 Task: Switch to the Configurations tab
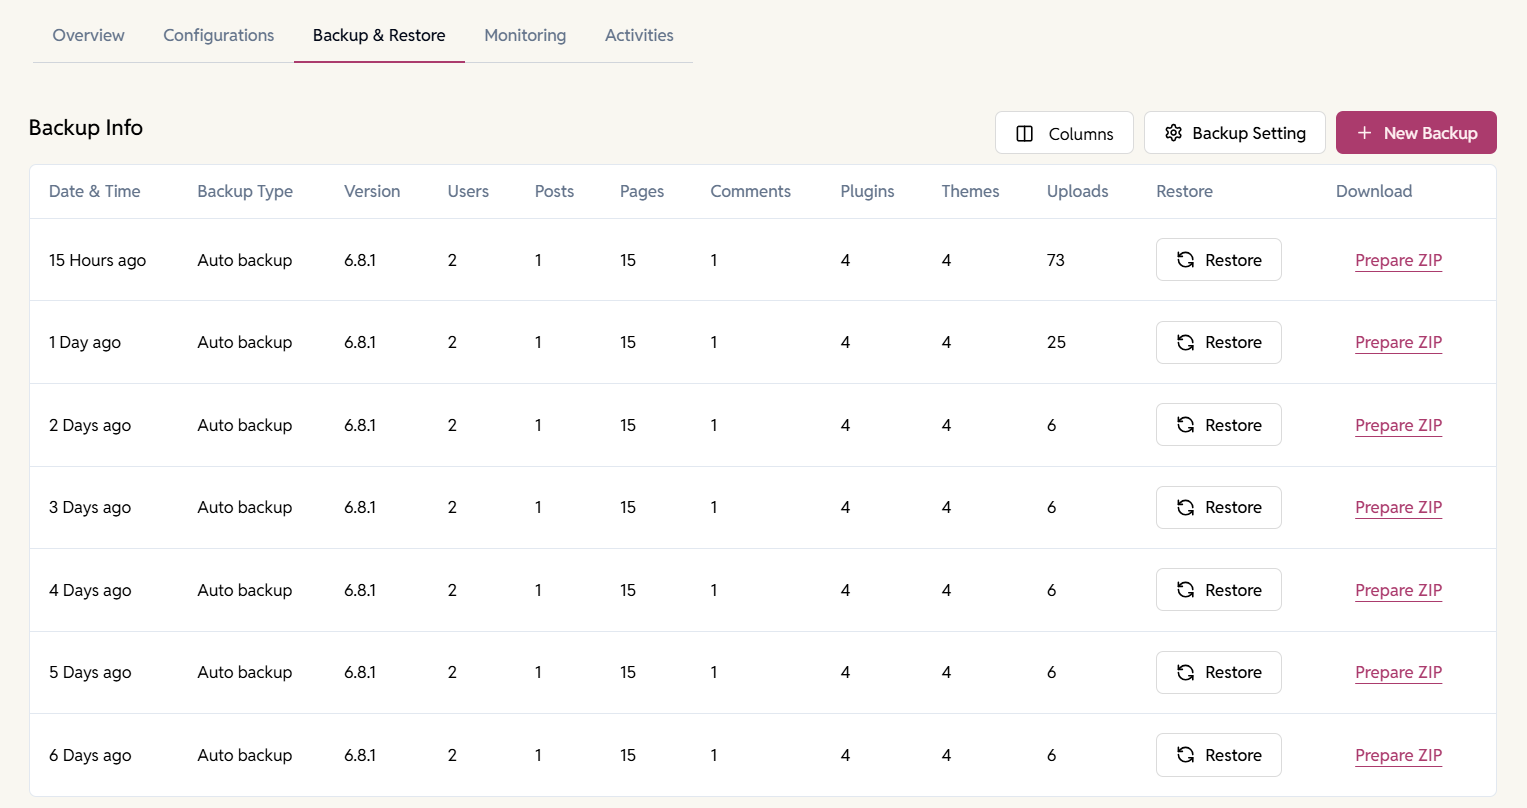[218, 35]
